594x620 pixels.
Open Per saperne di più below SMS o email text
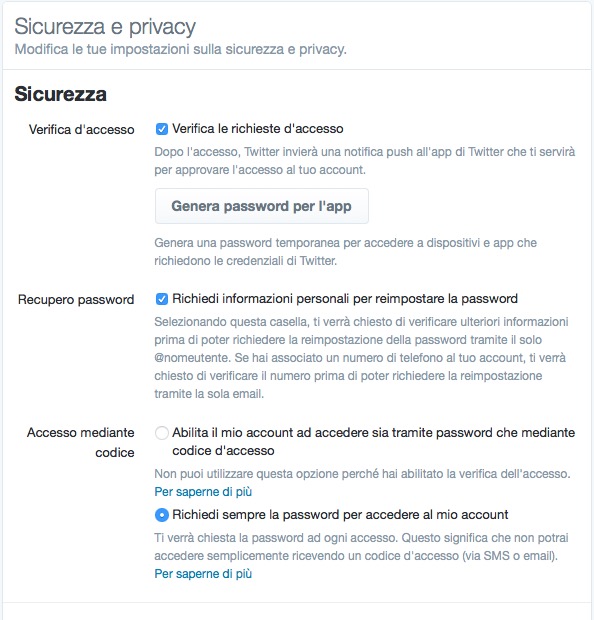[x=203, y=574]
